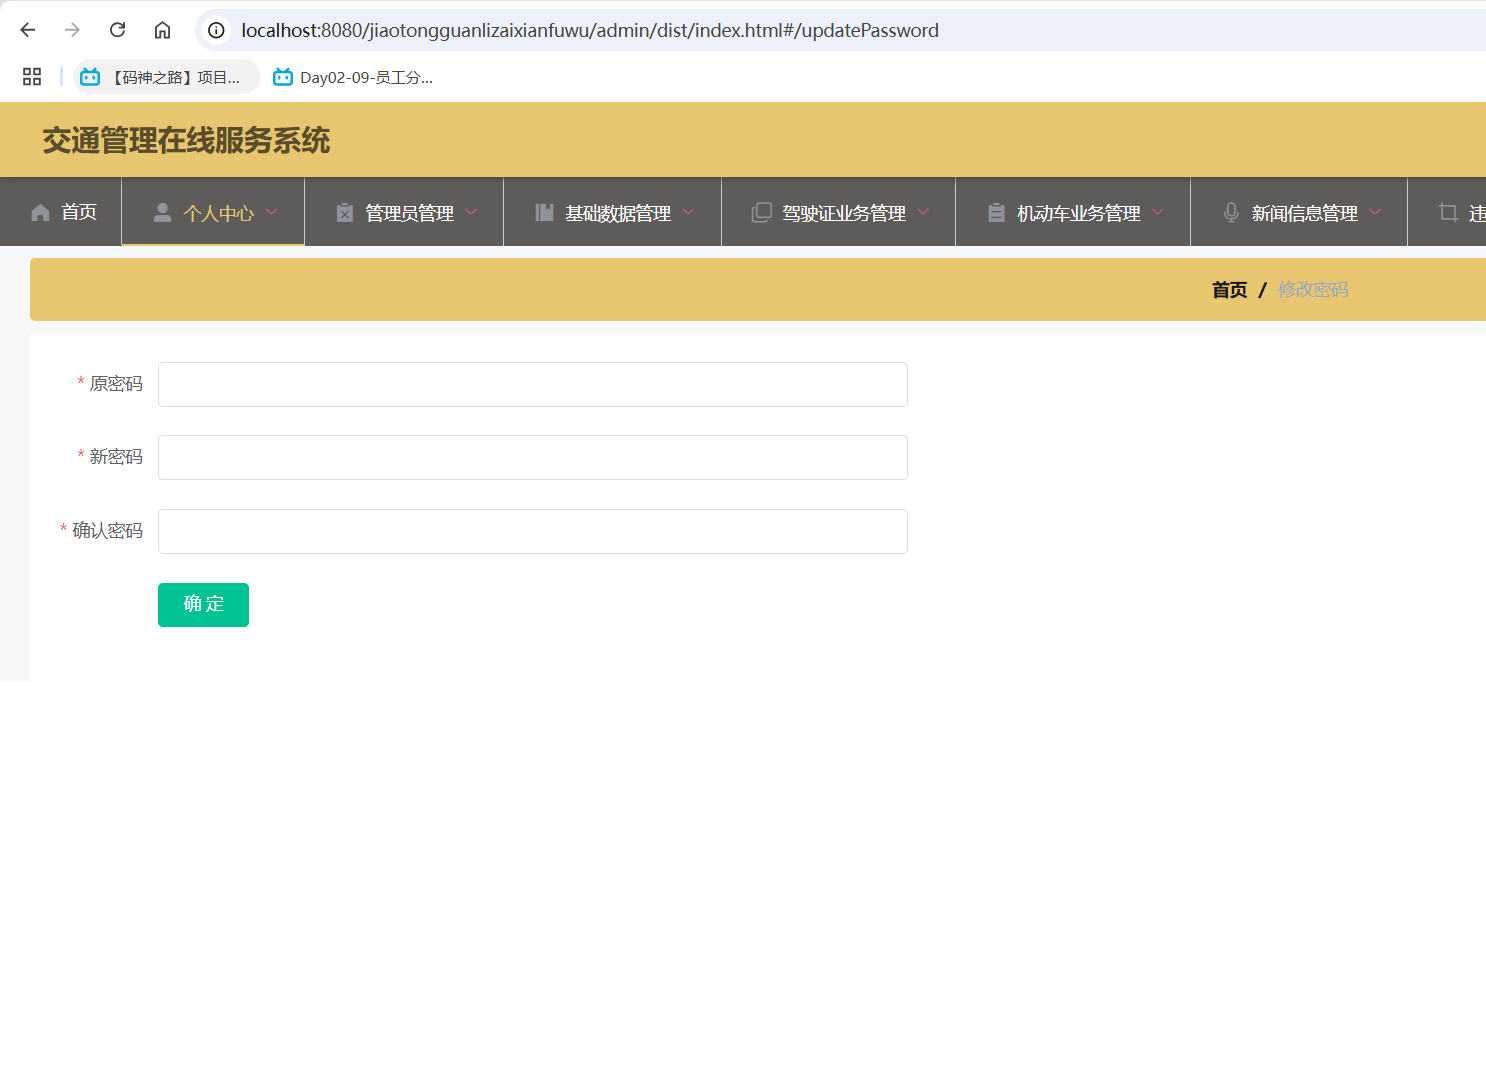Click the clipboard icon beside 管理员管理
The image size is (1486, 1081).
click(345, 213)
